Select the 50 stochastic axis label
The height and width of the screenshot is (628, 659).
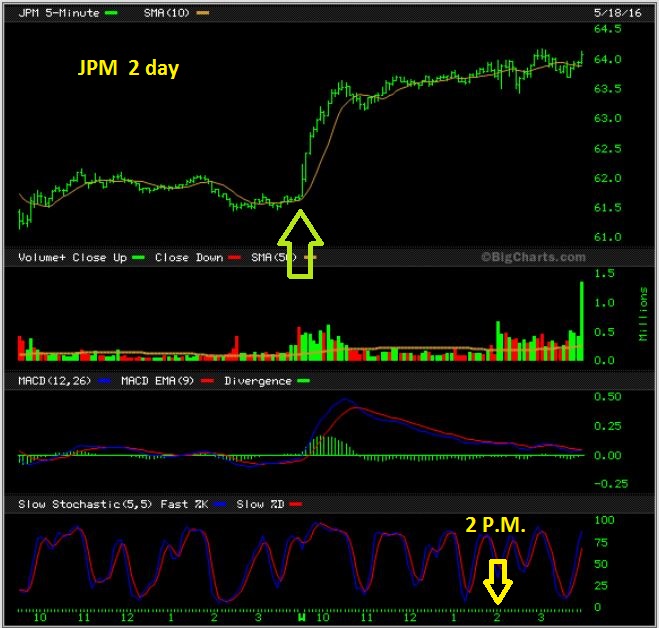click(x=601, y=564)
